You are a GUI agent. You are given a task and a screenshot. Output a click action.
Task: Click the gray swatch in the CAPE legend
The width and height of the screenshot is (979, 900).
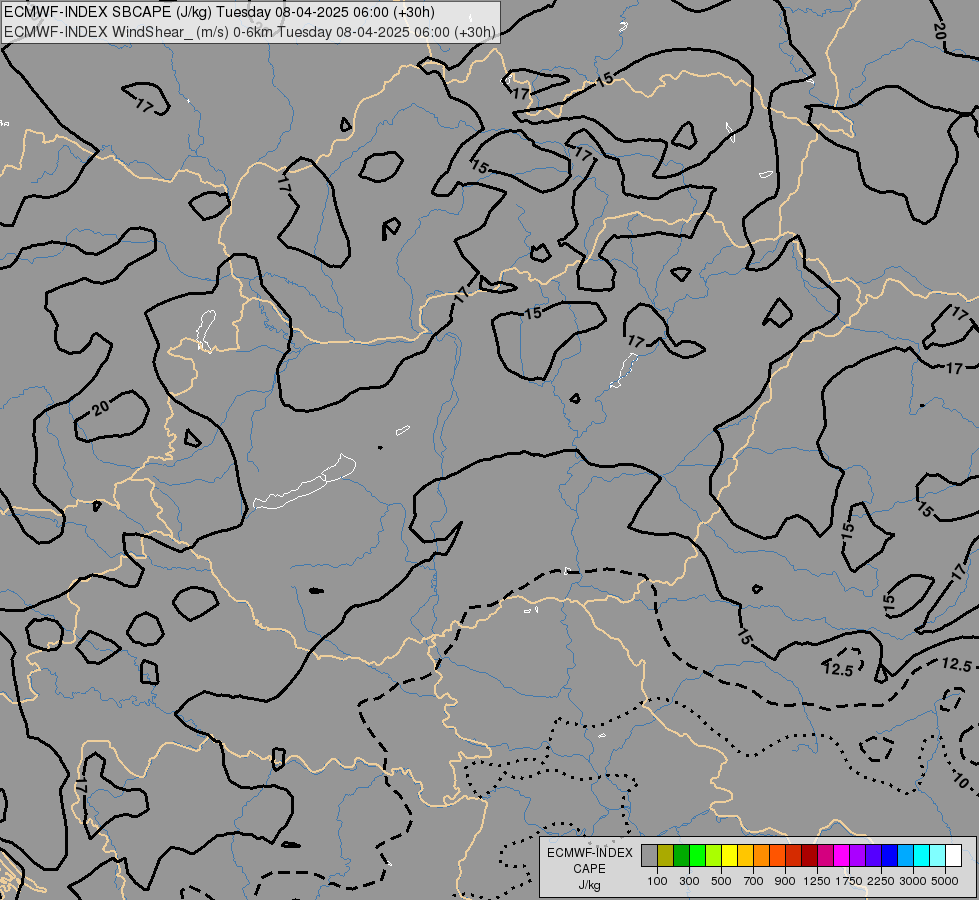pyautogui.click(x=649, y=855)
